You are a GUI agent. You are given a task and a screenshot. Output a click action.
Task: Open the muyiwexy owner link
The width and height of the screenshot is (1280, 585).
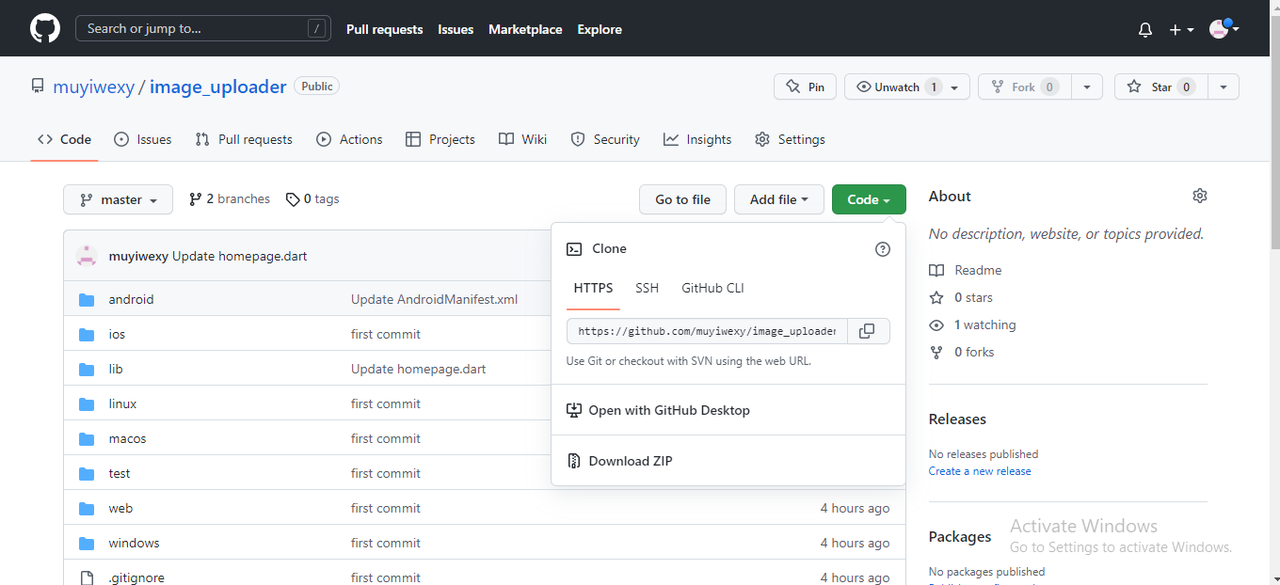point(93,87)
